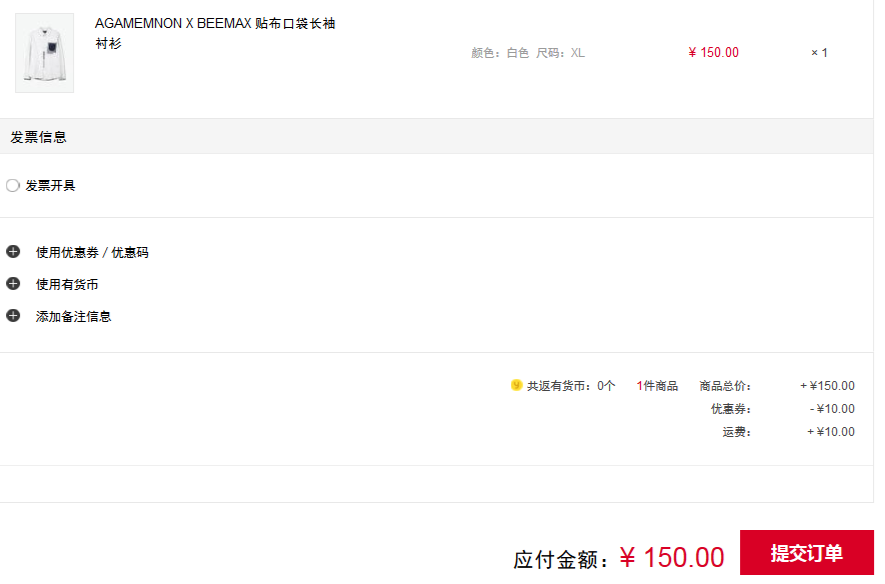Click the × 1 quantity indicator
This screenshot has height=584, width=885.
[819, 53]
